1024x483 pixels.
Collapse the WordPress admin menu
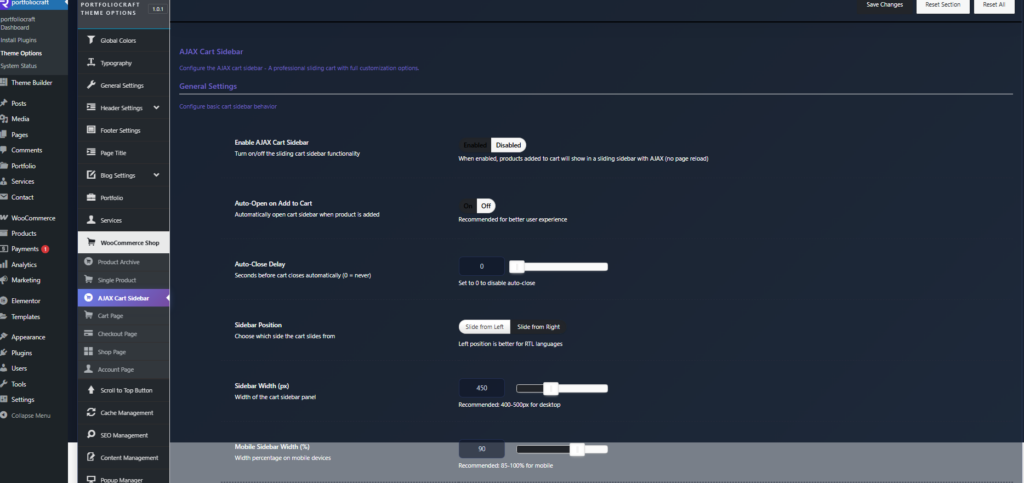tap(28, 415)
